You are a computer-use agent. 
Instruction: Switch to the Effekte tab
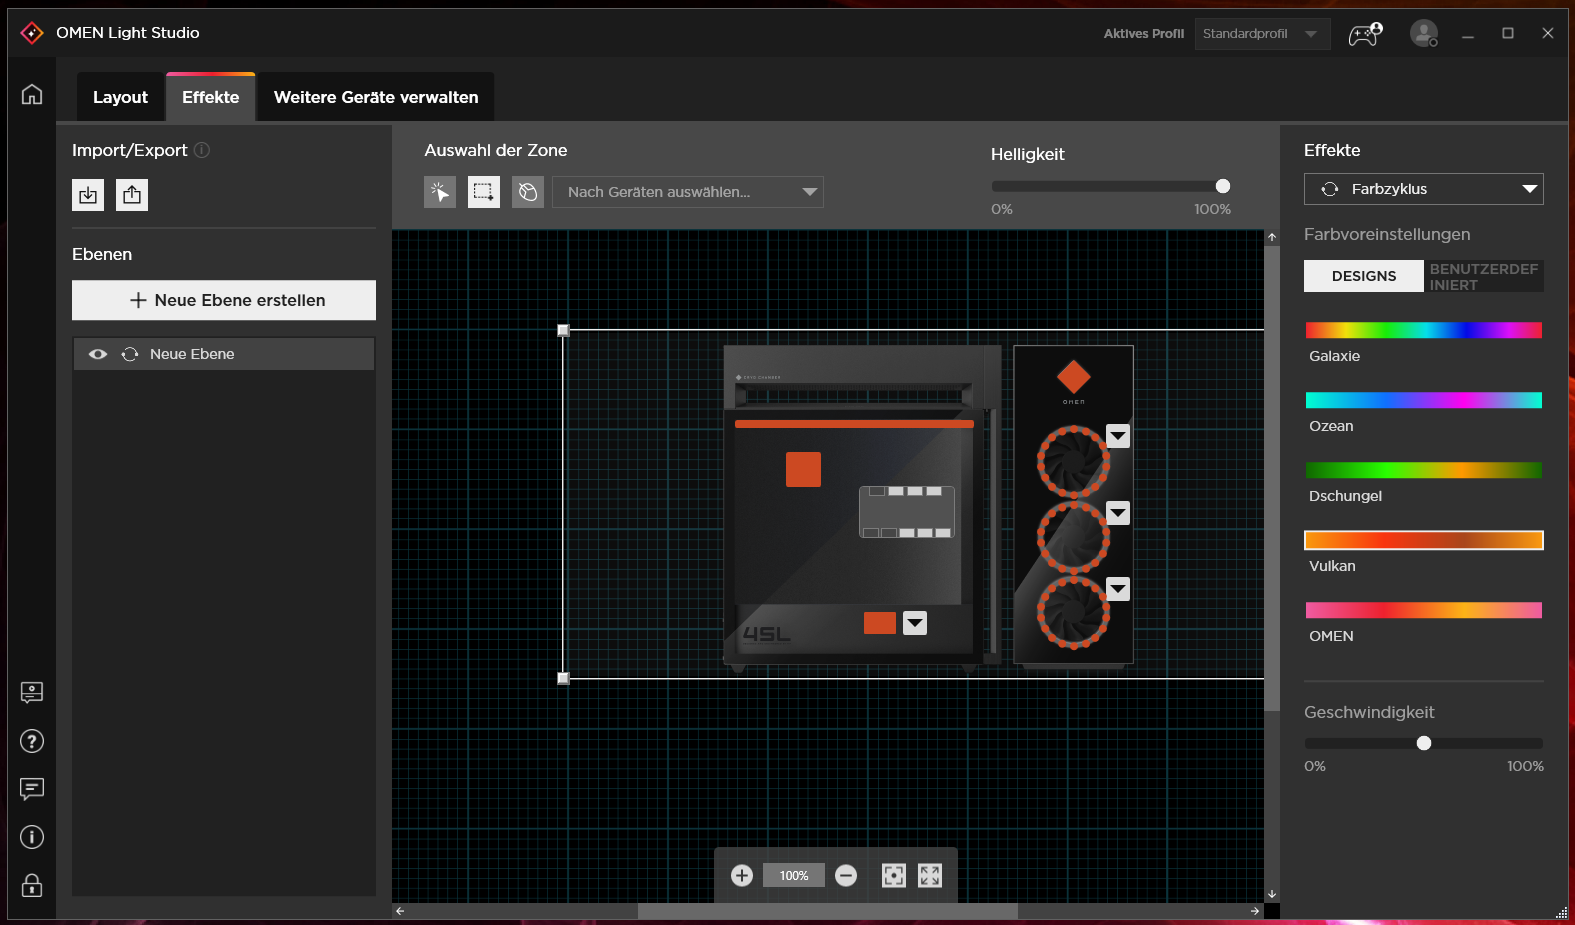[211, 97]
